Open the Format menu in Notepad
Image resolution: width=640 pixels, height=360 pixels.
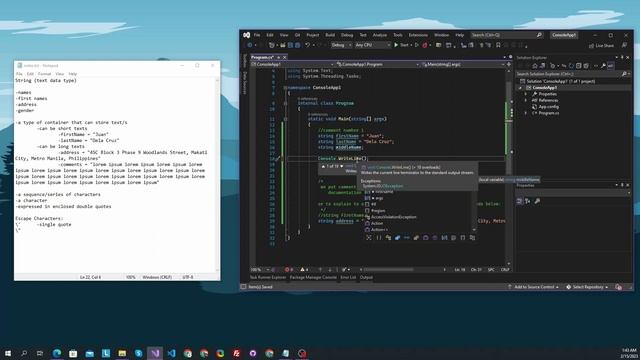[x=44, y=74]
